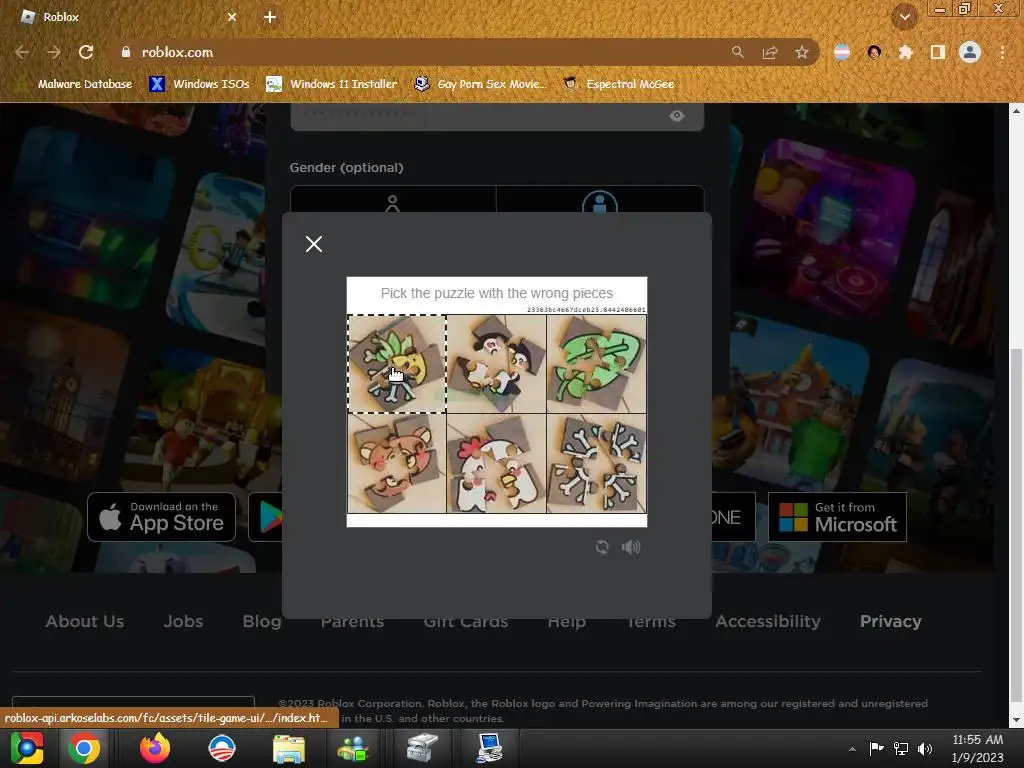Open Windows ISOs bookmark

click(199, 84)
